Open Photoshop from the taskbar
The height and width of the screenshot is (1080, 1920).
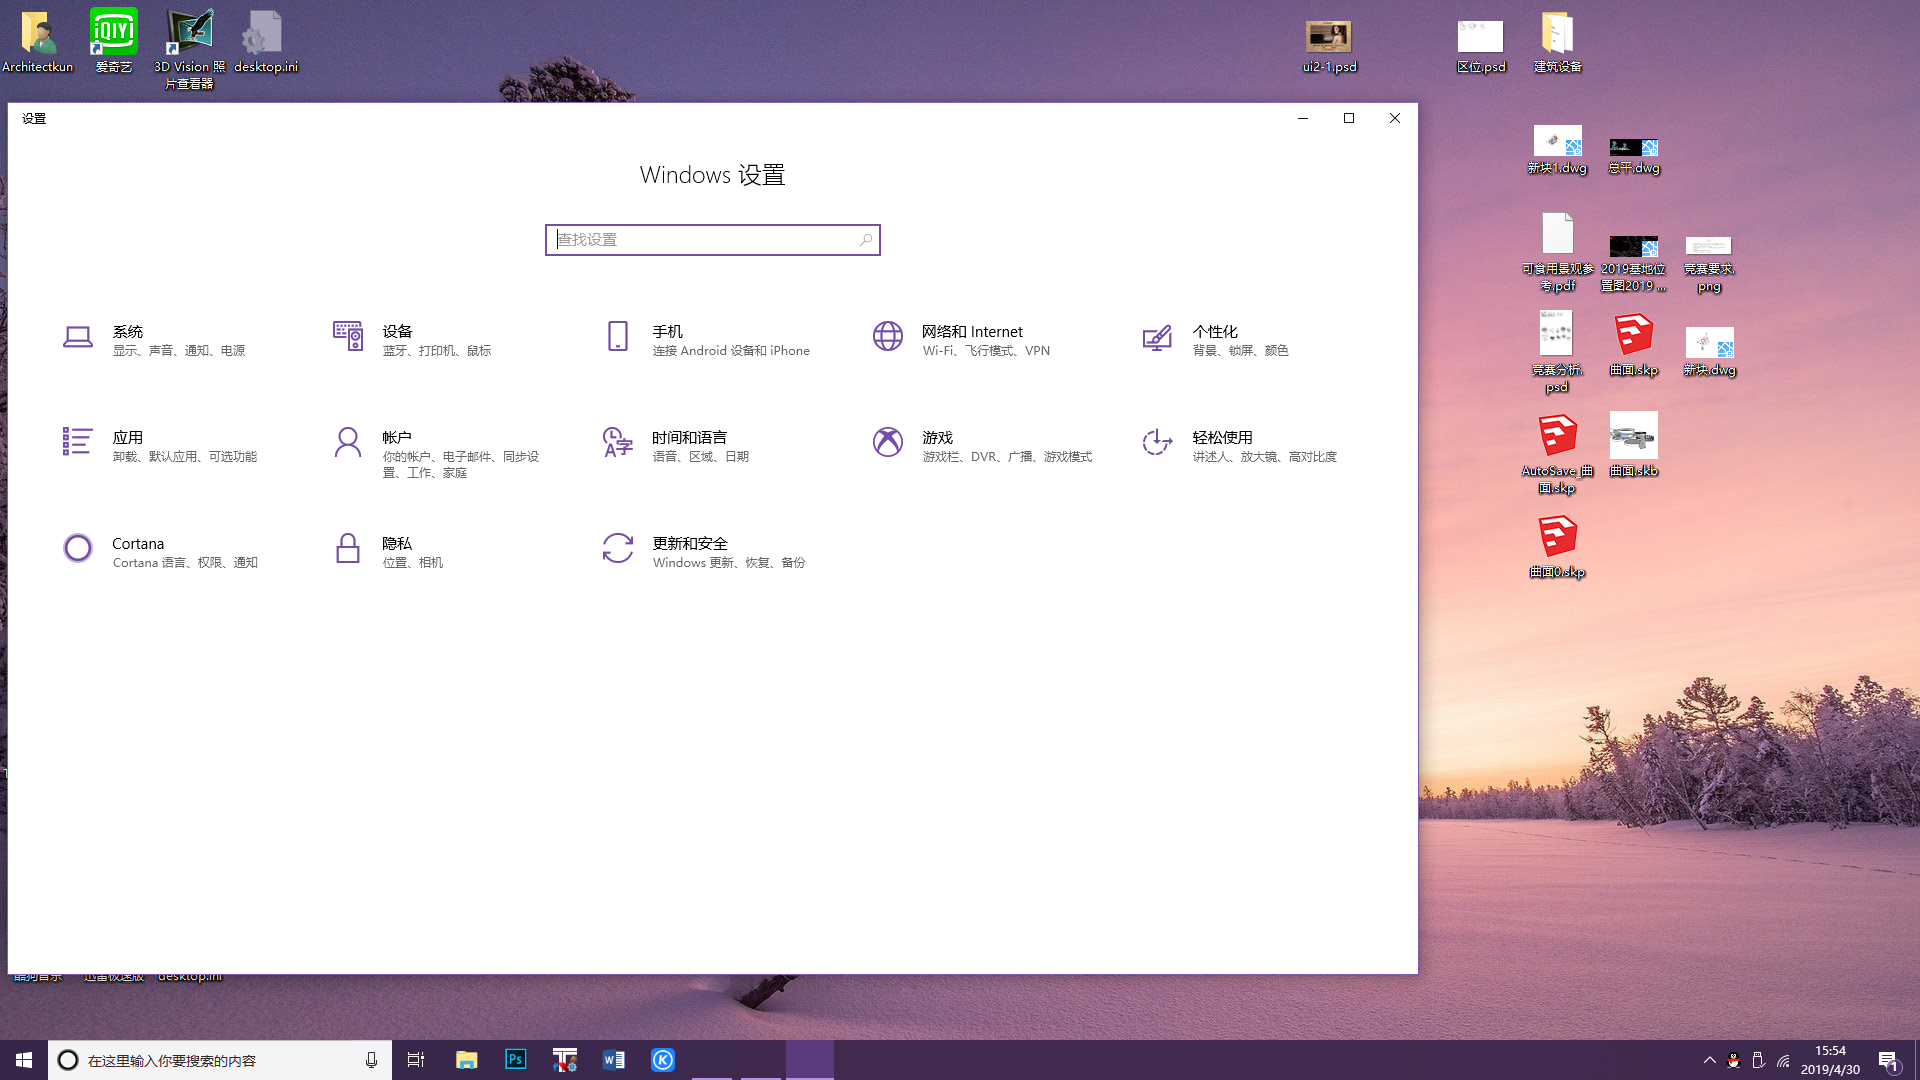pos(515,1060)
